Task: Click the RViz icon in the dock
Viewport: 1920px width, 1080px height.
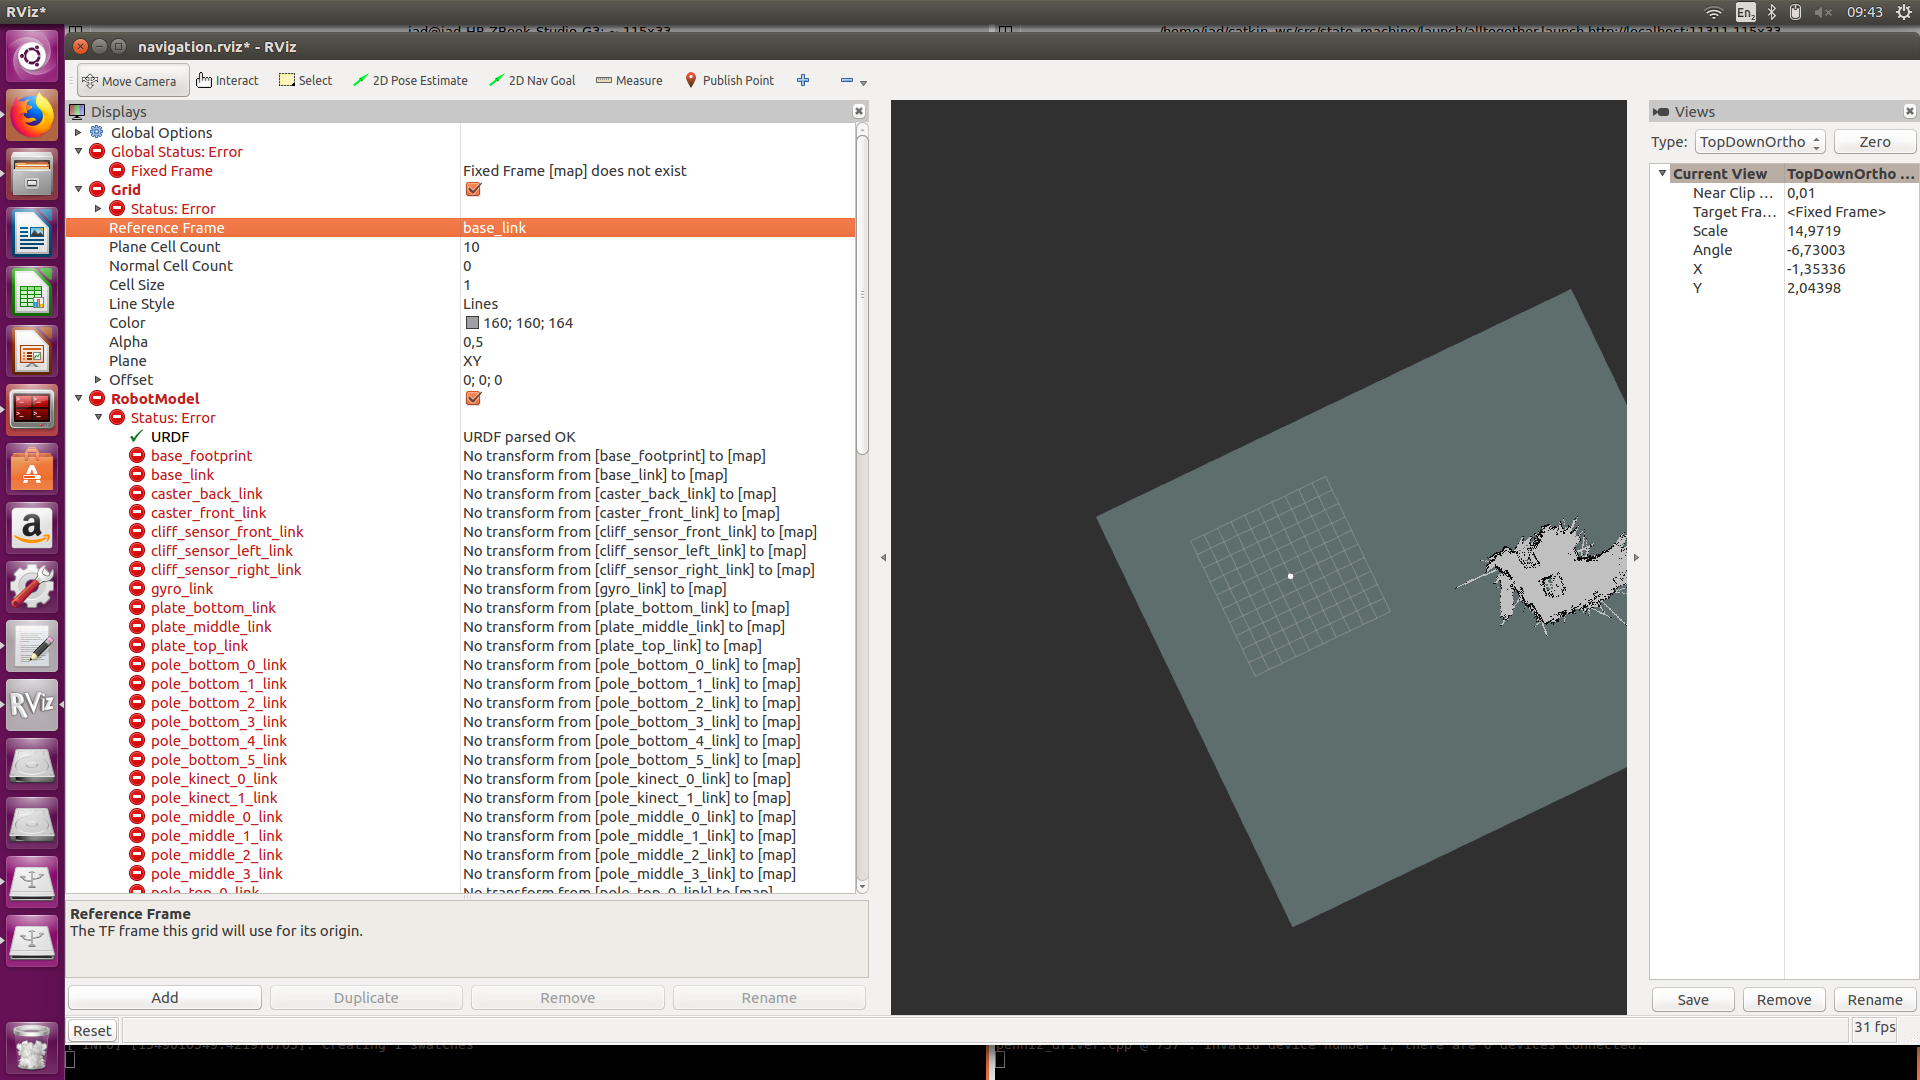Action: pyautogui.click(x=32, y=705)
